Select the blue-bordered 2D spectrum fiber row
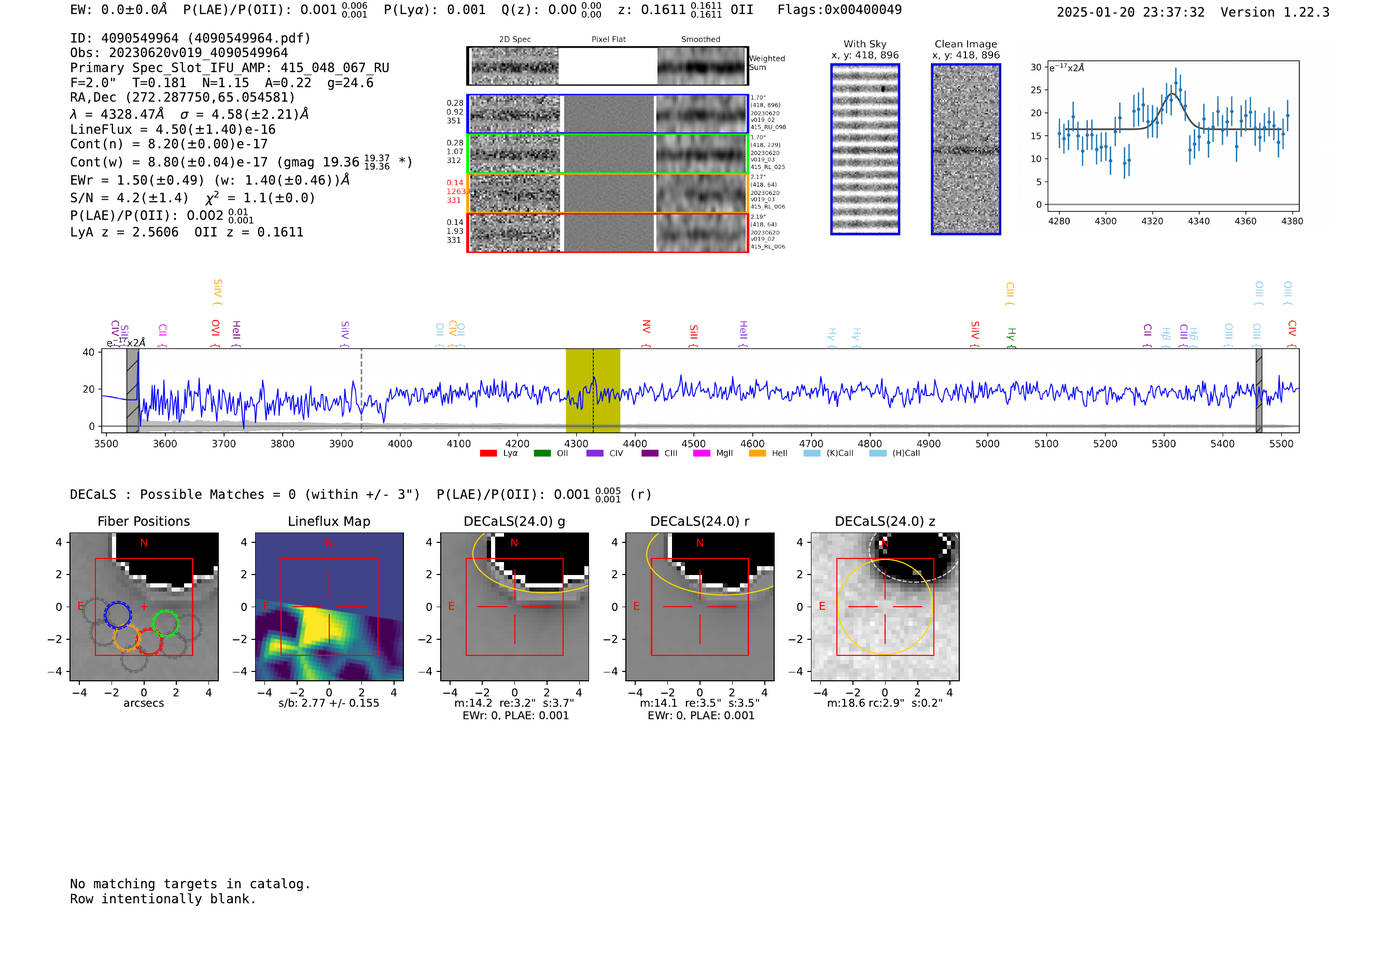 pyautogui.click(x=607, y=114)
